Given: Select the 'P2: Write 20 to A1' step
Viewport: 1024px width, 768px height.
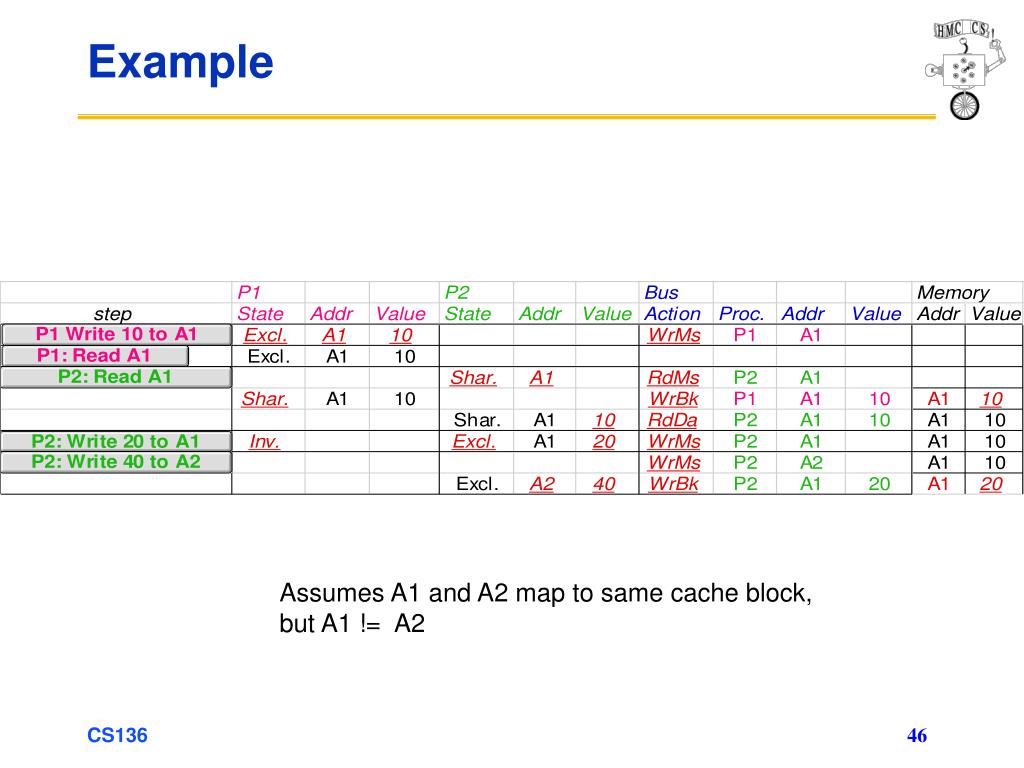Looking at the screenshot, I should coord(116,441).
